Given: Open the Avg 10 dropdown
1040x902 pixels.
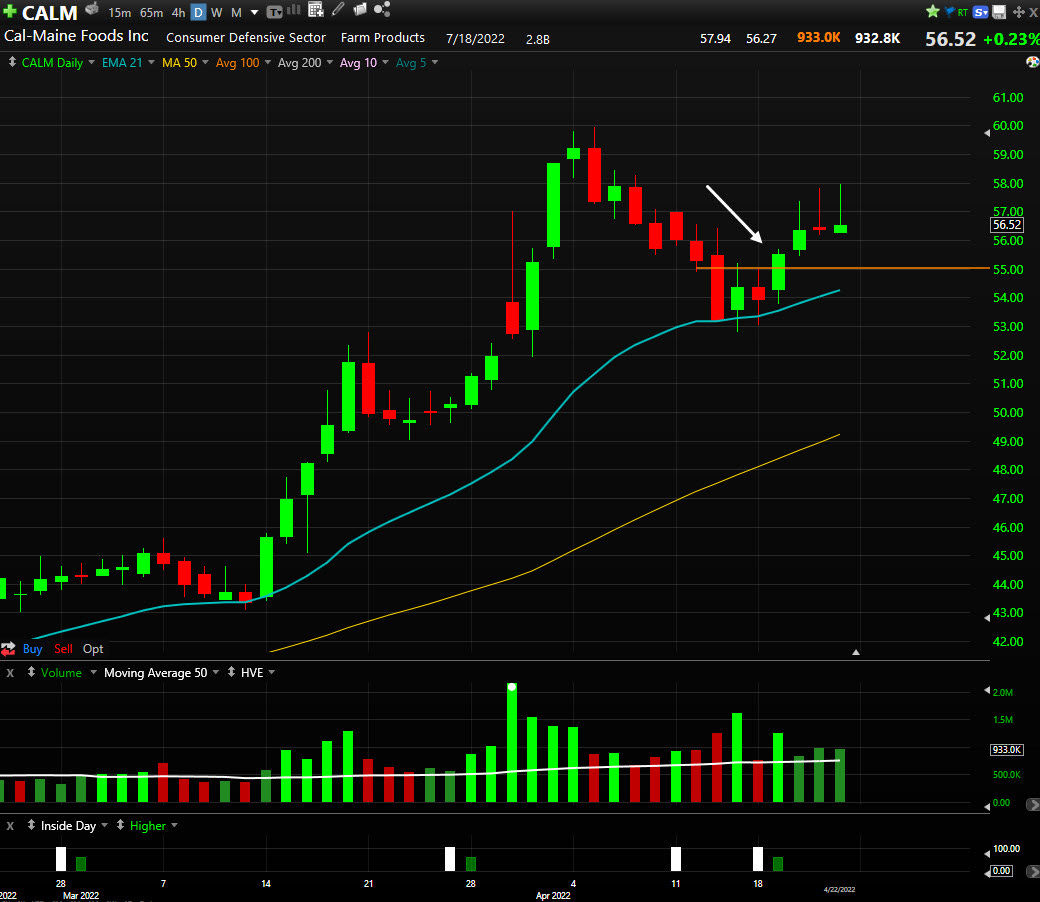Looking at the screenshot, I should pyautogui.click(x=385, y=62).
